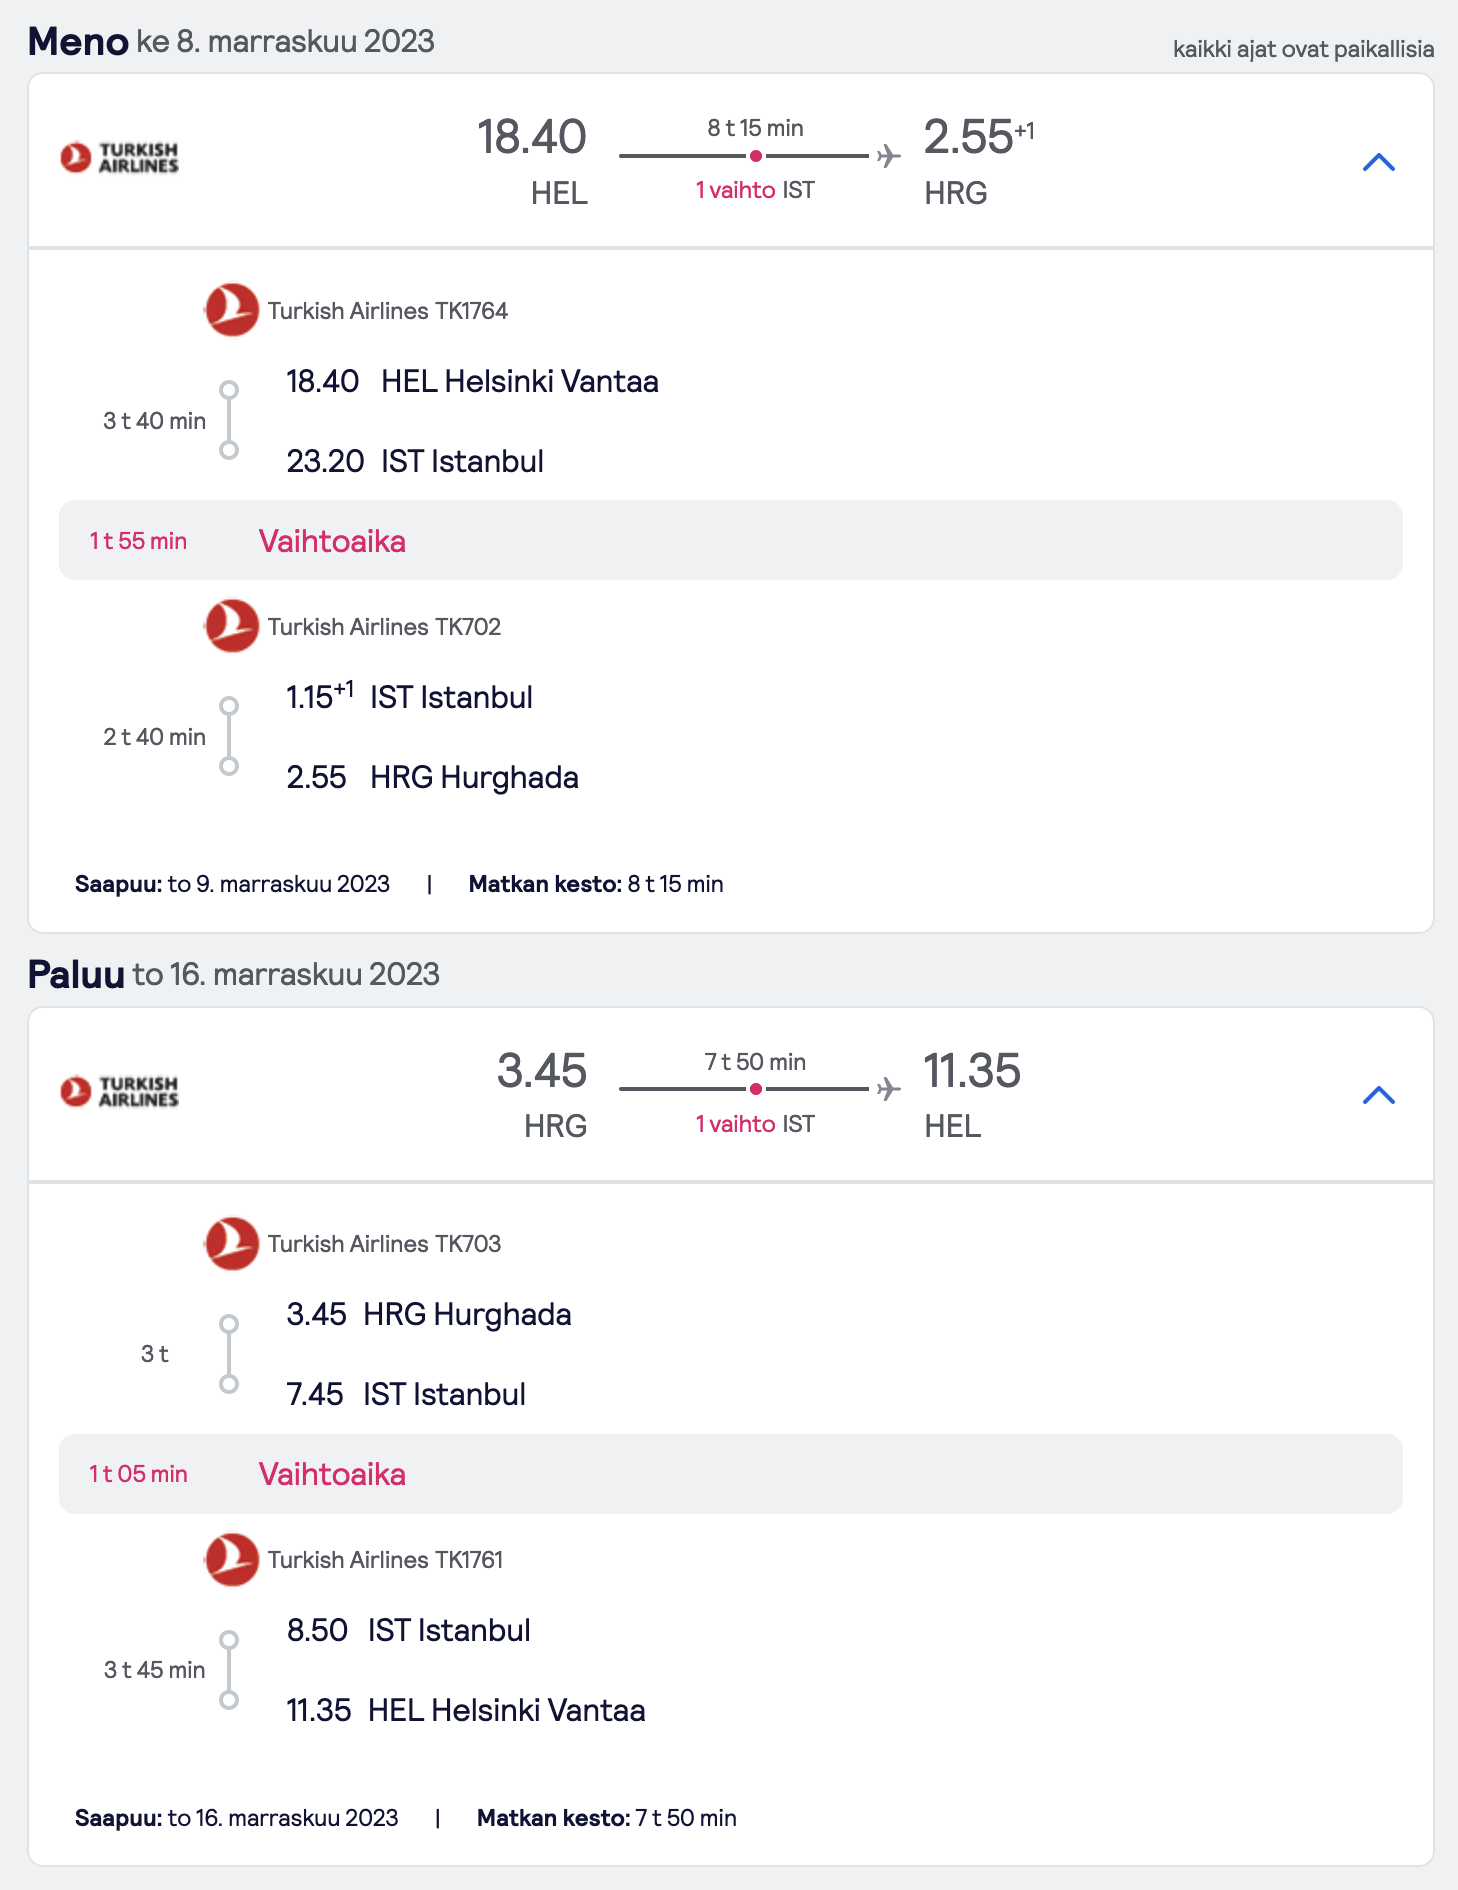Click the 1 vaihto IST label for outbound
Viewport: 1458px width, 1890px height.
tap(755, 190)
